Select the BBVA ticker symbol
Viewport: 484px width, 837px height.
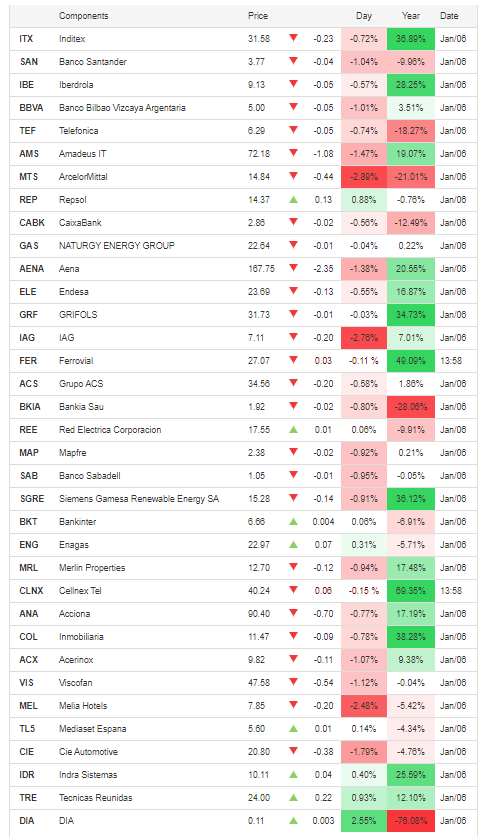(31, 108)
